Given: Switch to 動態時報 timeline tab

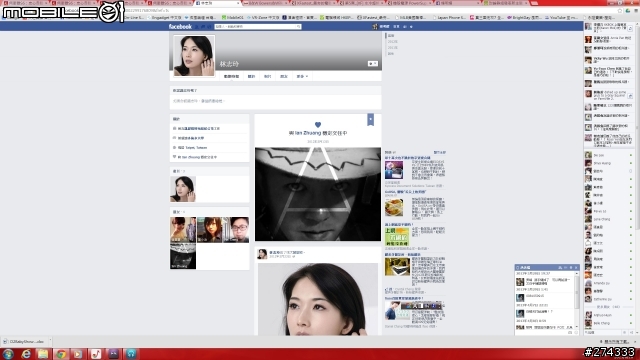Looking at the screenshot, I should (231, 76).
